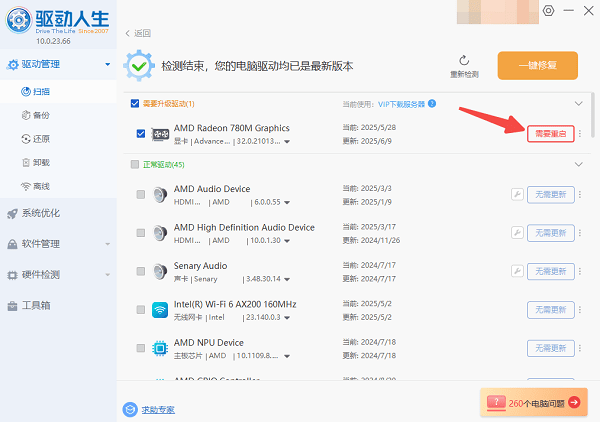
Task: Click the AMD NPU Device chip icon
Action: click(160, 348)
